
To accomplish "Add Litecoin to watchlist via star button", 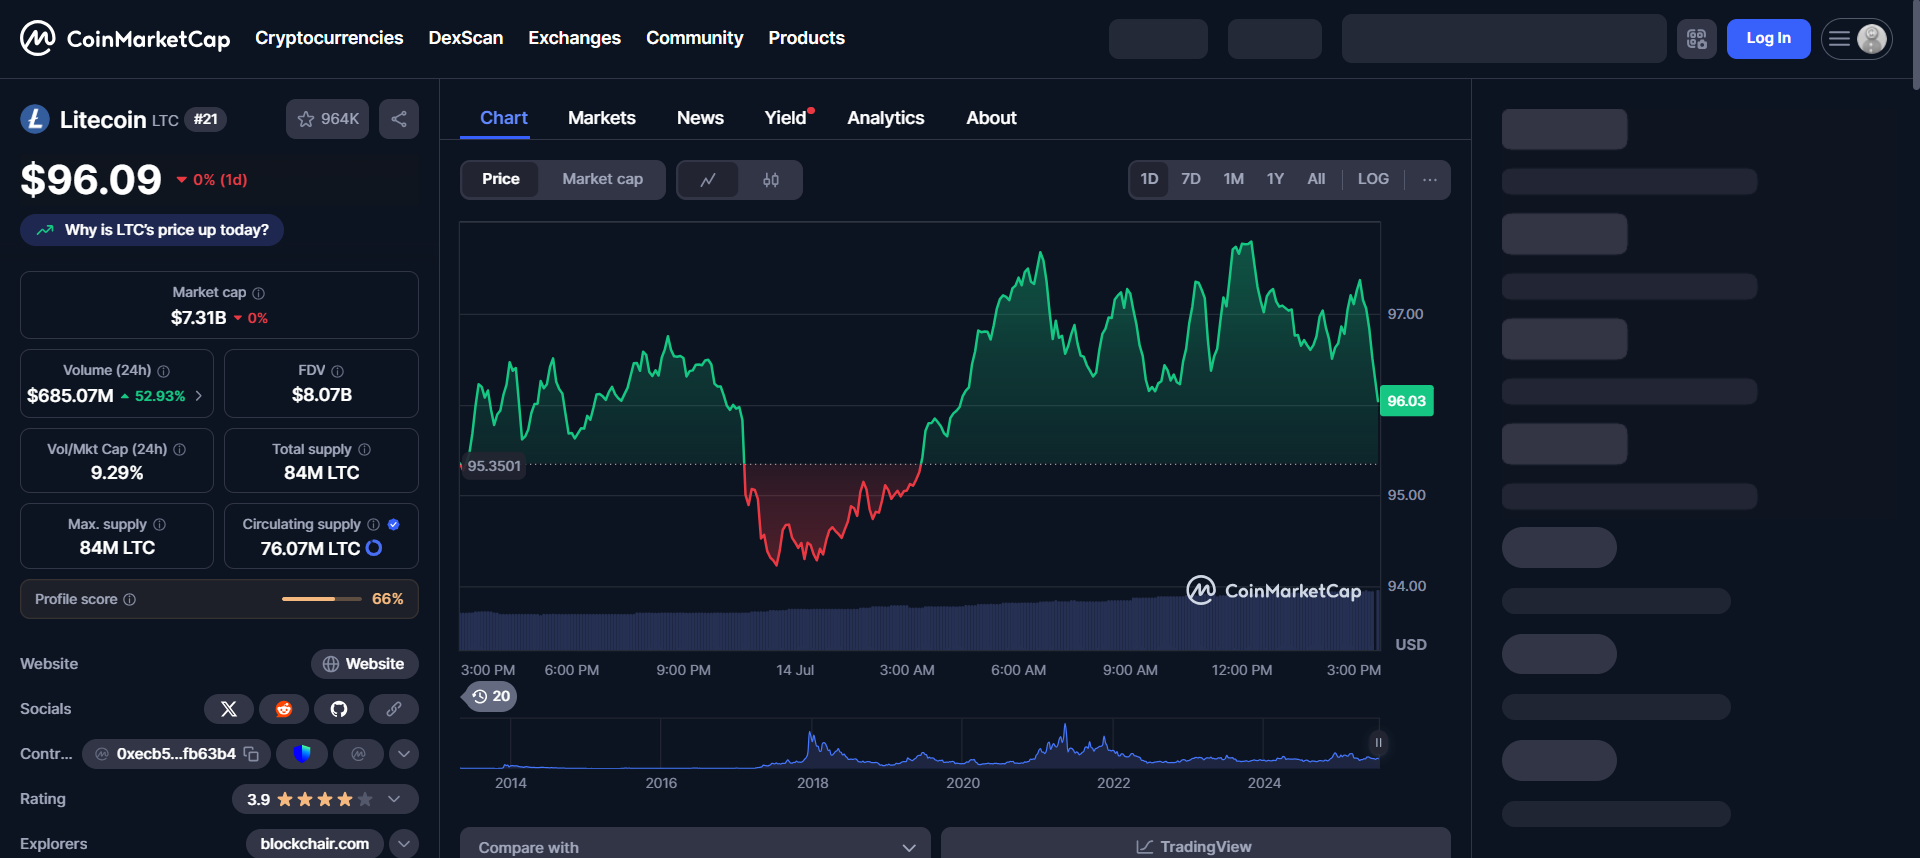I will pos(328,119).
